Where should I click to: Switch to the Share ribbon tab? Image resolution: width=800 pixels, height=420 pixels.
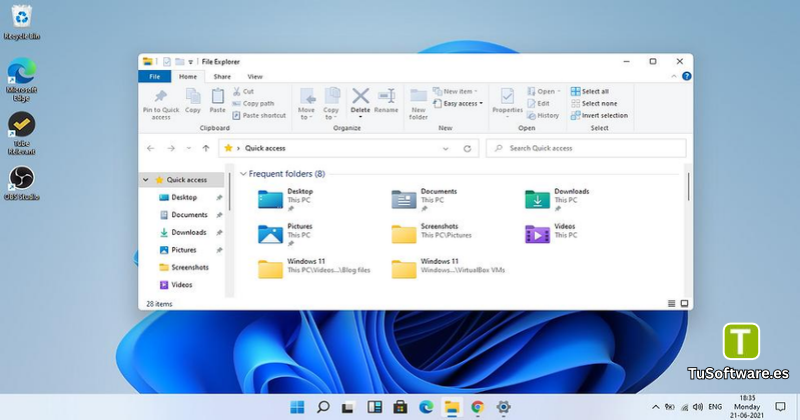click(x=222, y=77)
